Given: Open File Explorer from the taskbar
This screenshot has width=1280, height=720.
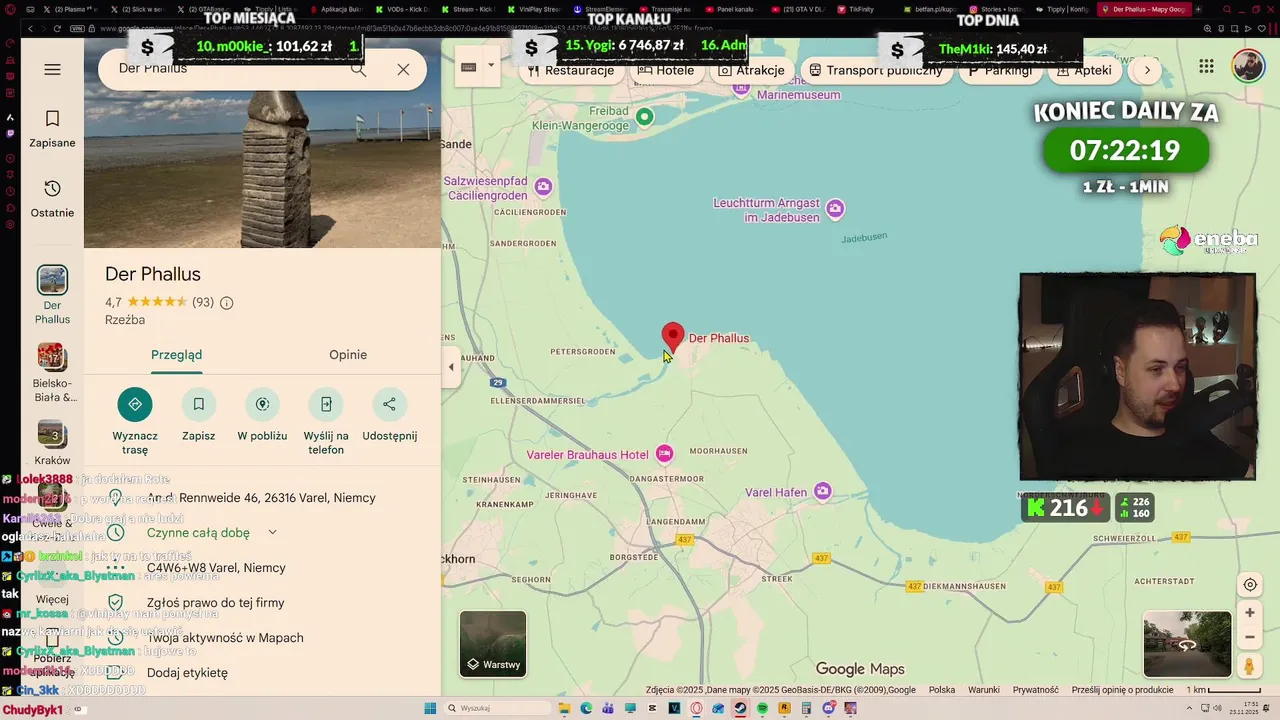Looking at the screenshot, I should 565,708.
